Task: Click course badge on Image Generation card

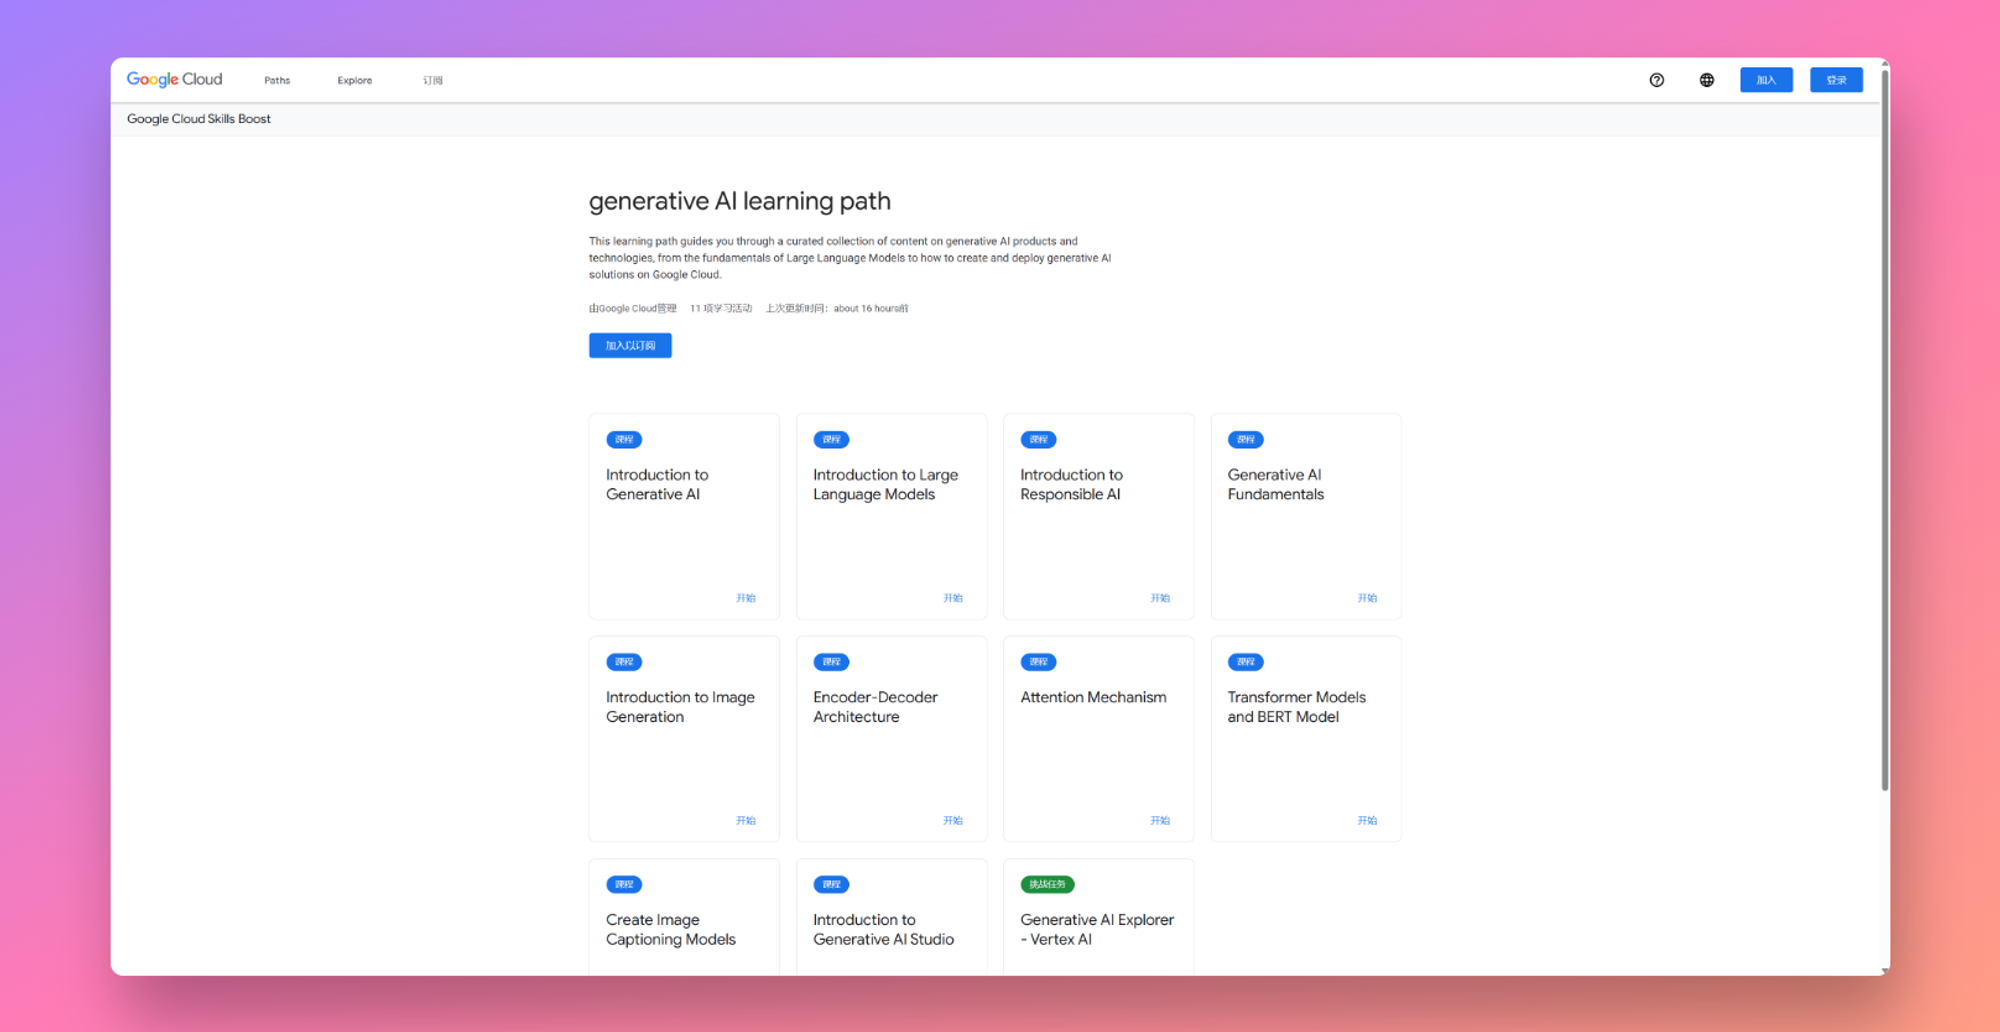Action: (x=624, y=662)
